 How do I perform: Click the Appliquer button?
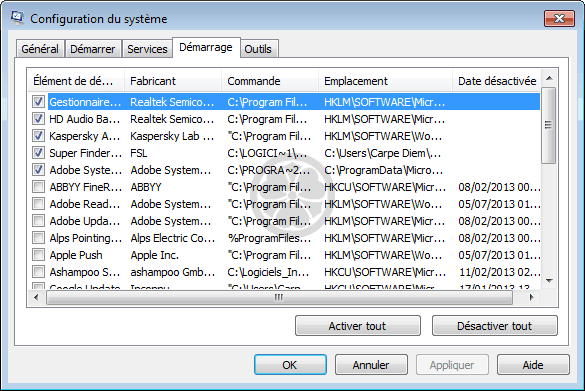[x=452, y=365]
